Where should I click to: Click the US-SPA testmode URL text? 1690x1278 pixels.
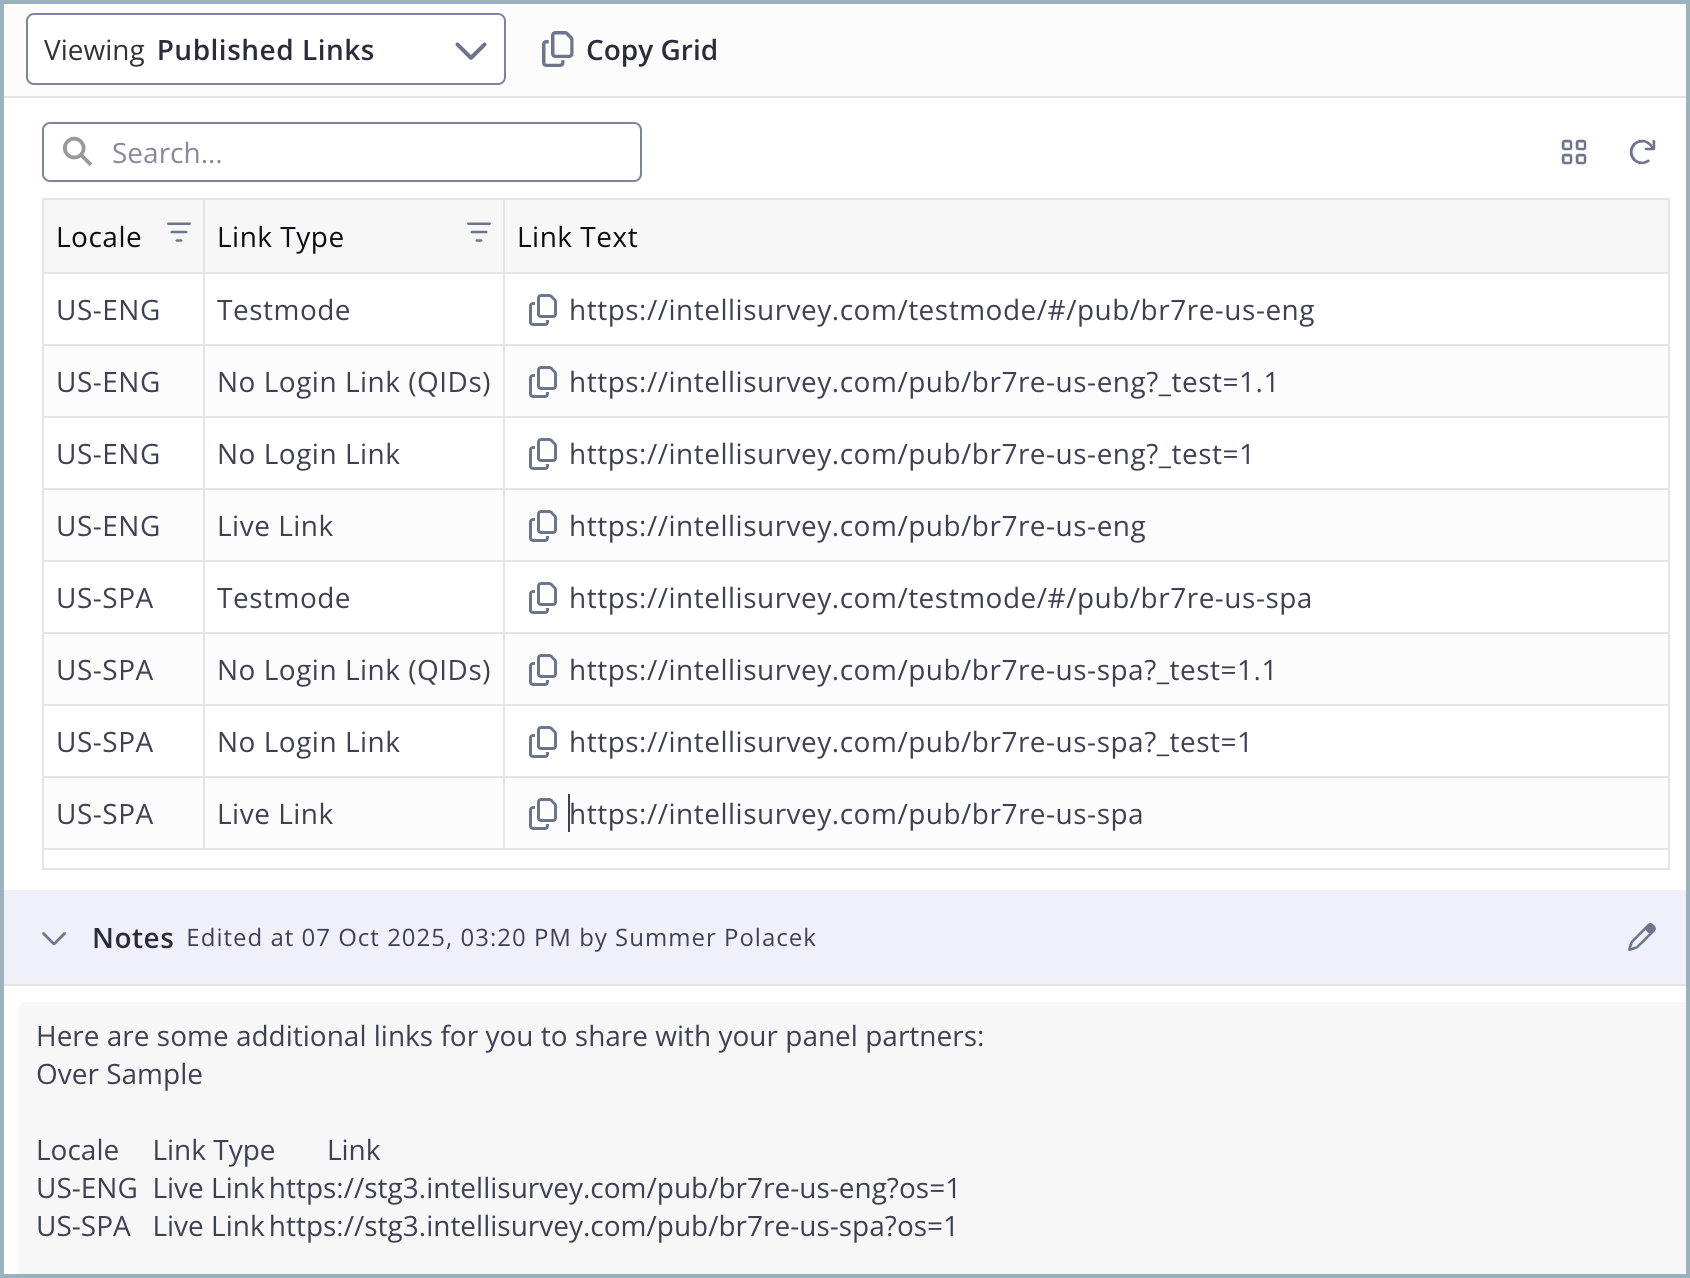click(940, 598)
